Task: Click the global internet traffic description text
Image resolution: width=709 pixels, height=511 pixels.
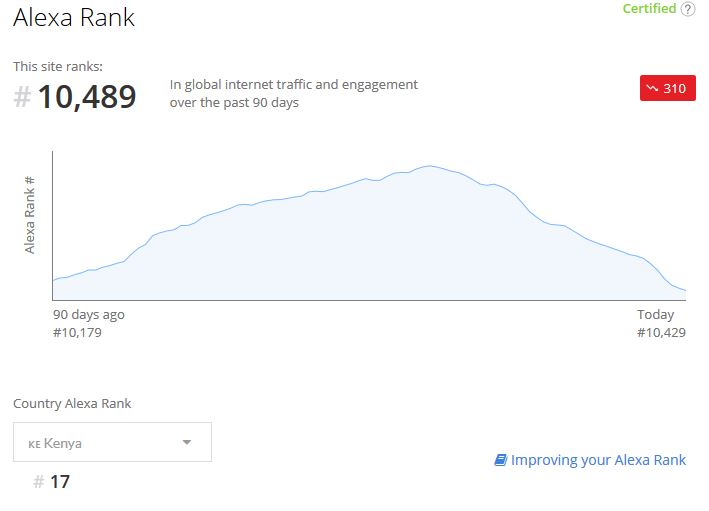Action: (x=293, y=94)
